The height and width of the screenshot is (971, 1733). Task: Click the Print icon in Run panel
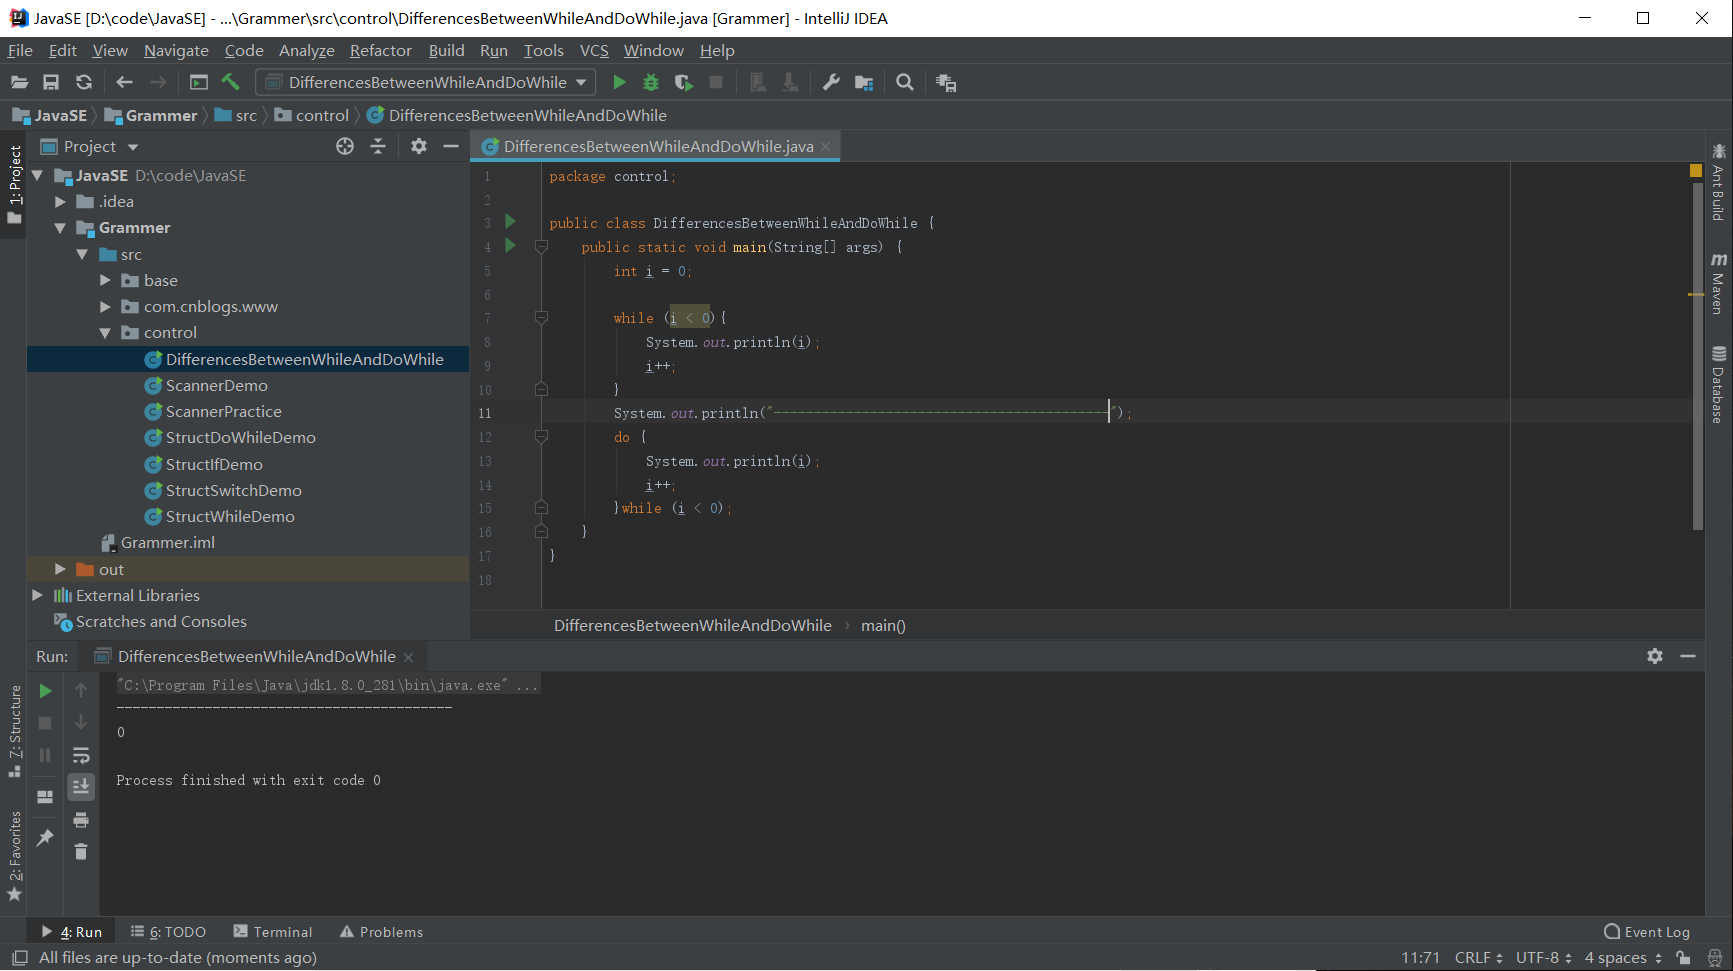pos(81,820)
